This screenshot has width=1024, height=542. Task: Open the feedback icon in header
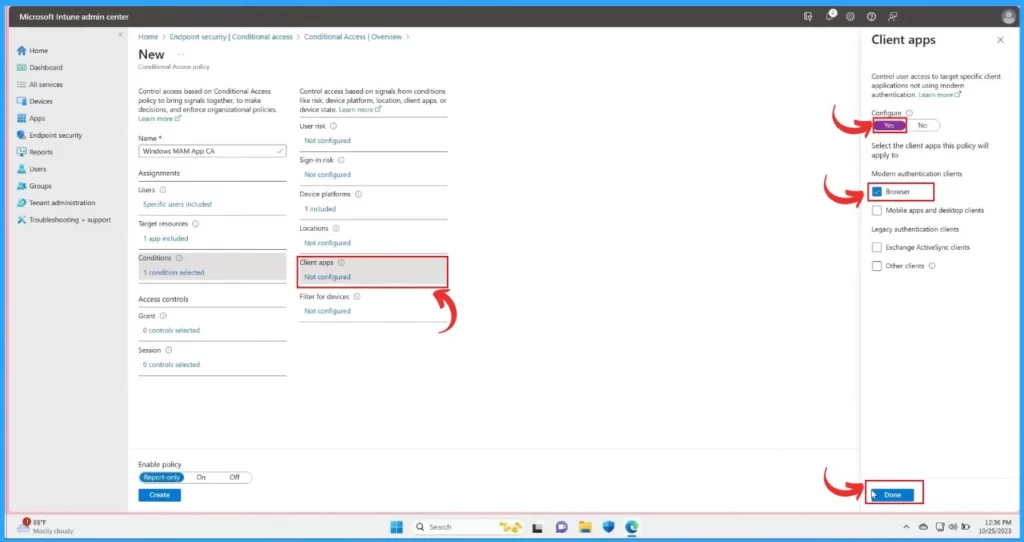pos(892,16)
